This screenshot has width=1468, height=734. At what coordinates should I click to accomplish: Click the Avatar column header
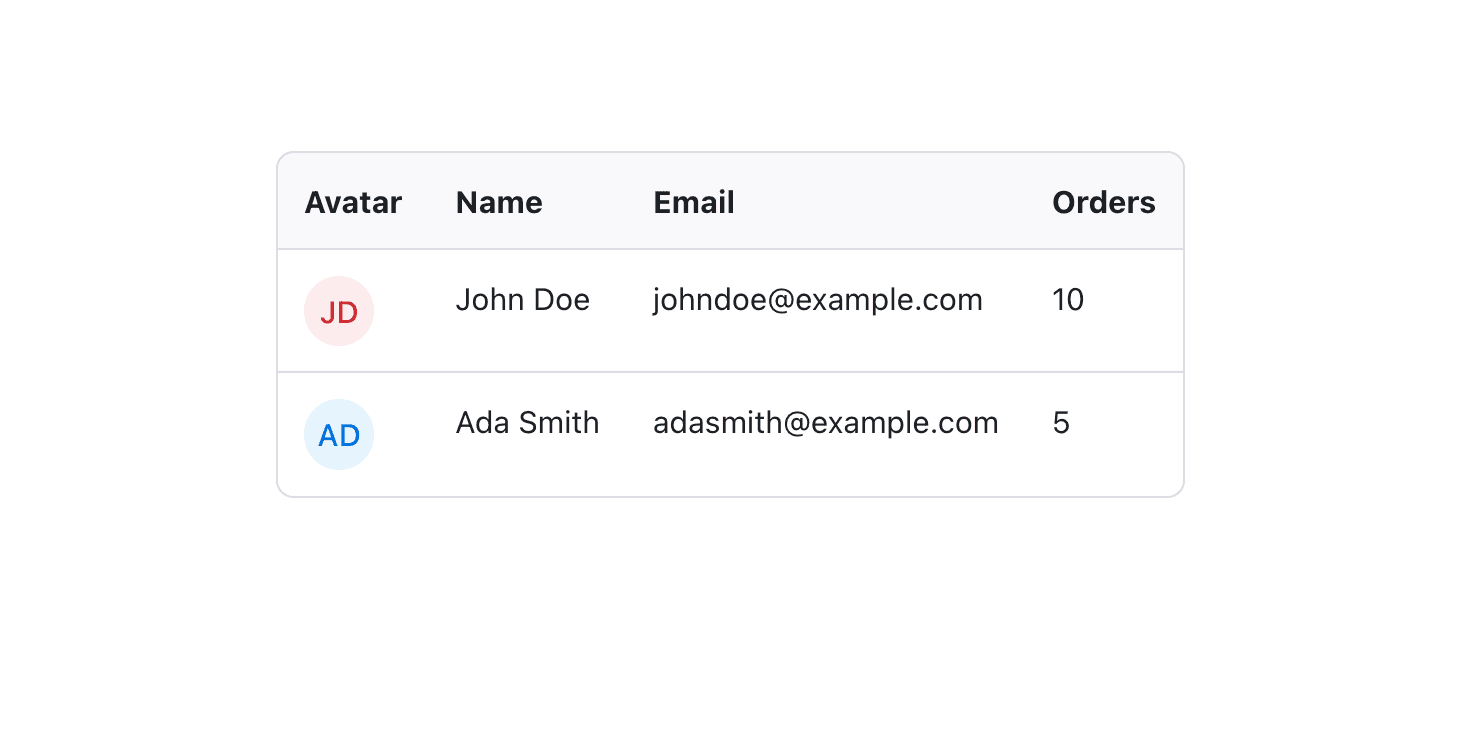tap(353, 203)
